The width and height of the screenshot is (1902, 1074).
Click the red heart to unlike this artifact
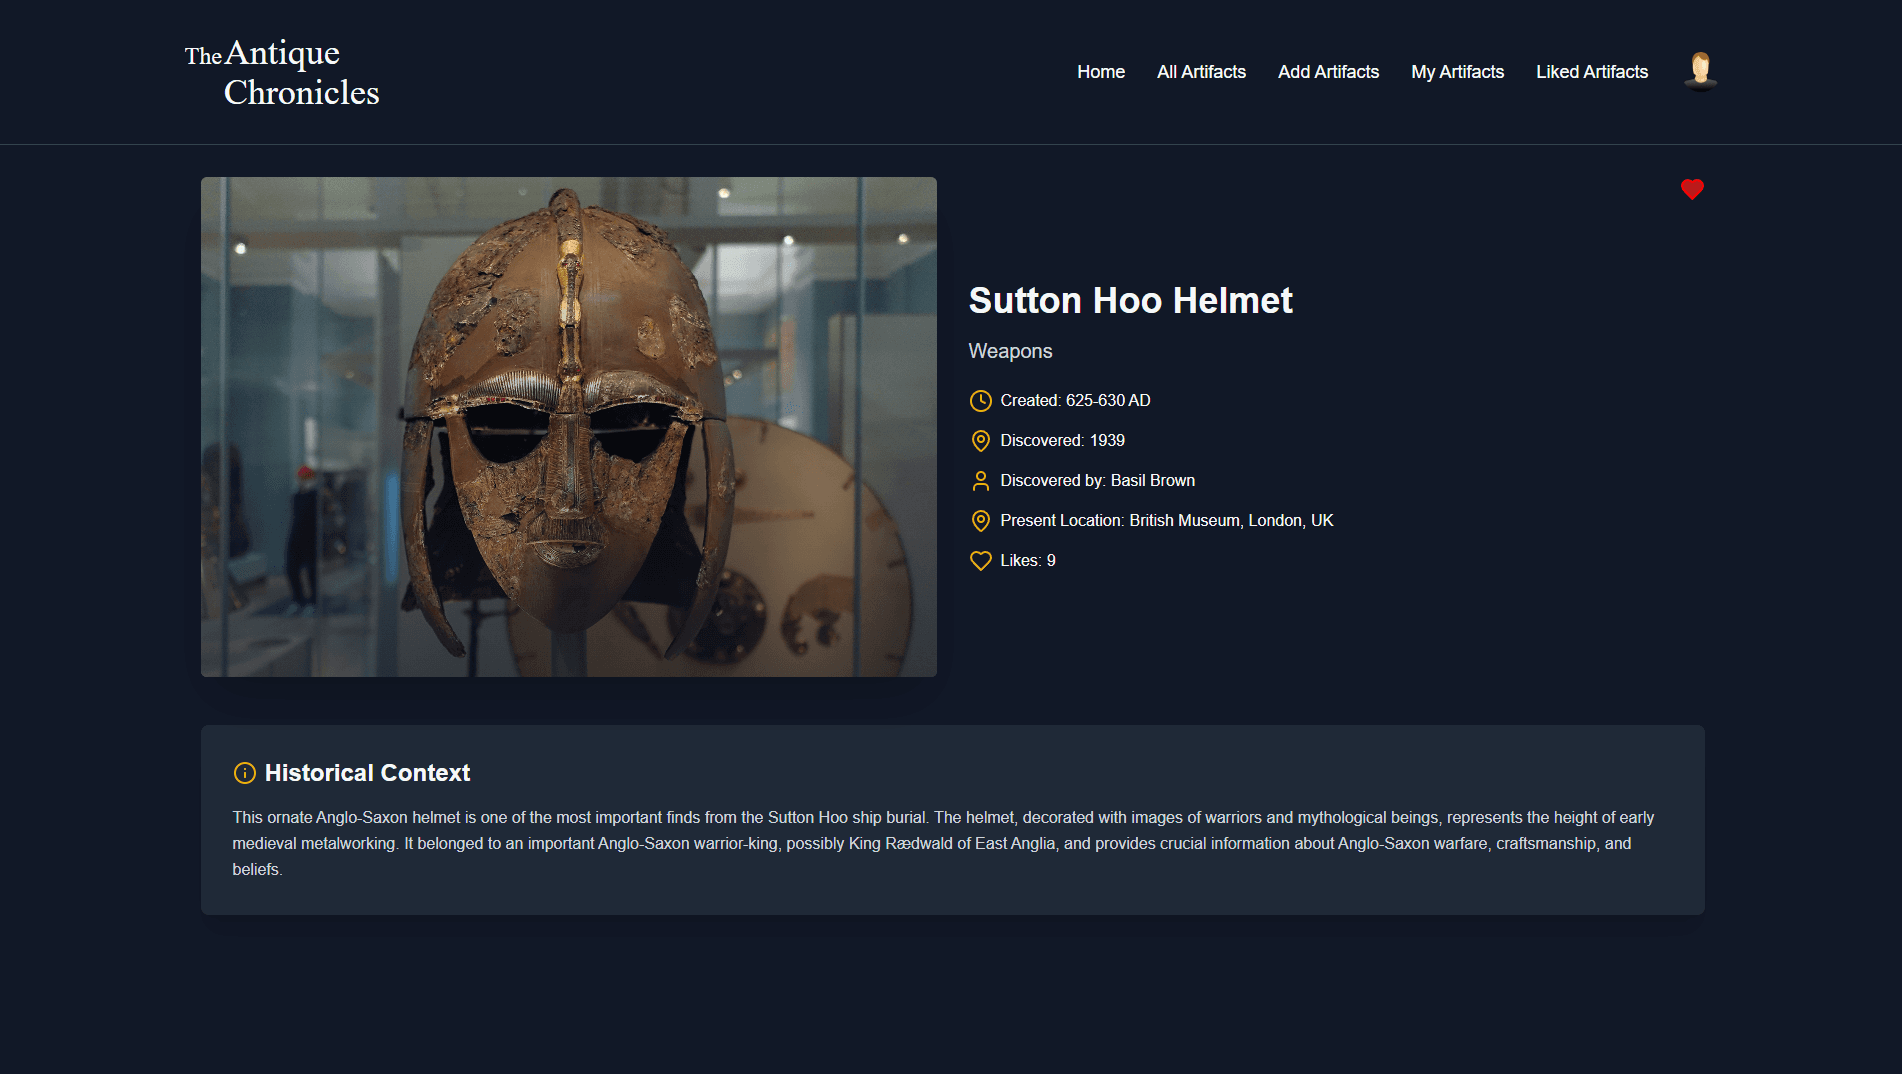point(1692,189)
